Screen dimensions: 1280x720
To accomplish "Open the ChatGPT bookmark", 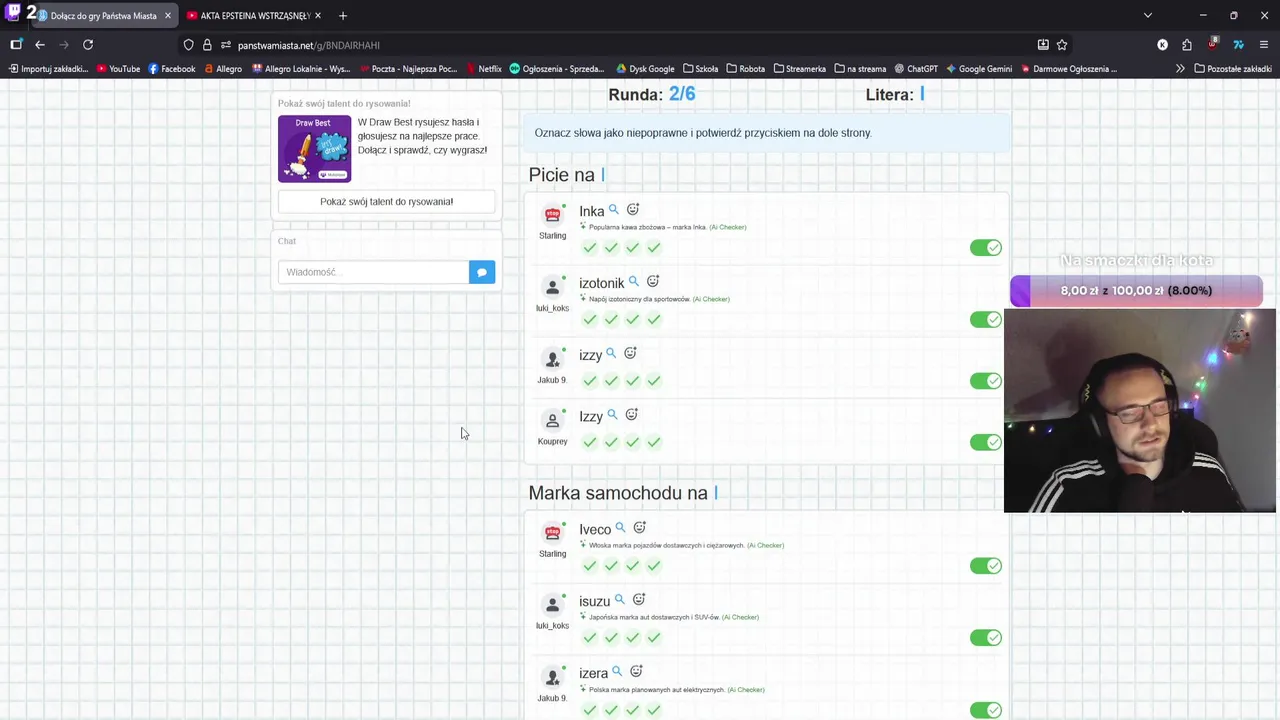I will click(916, 69).
